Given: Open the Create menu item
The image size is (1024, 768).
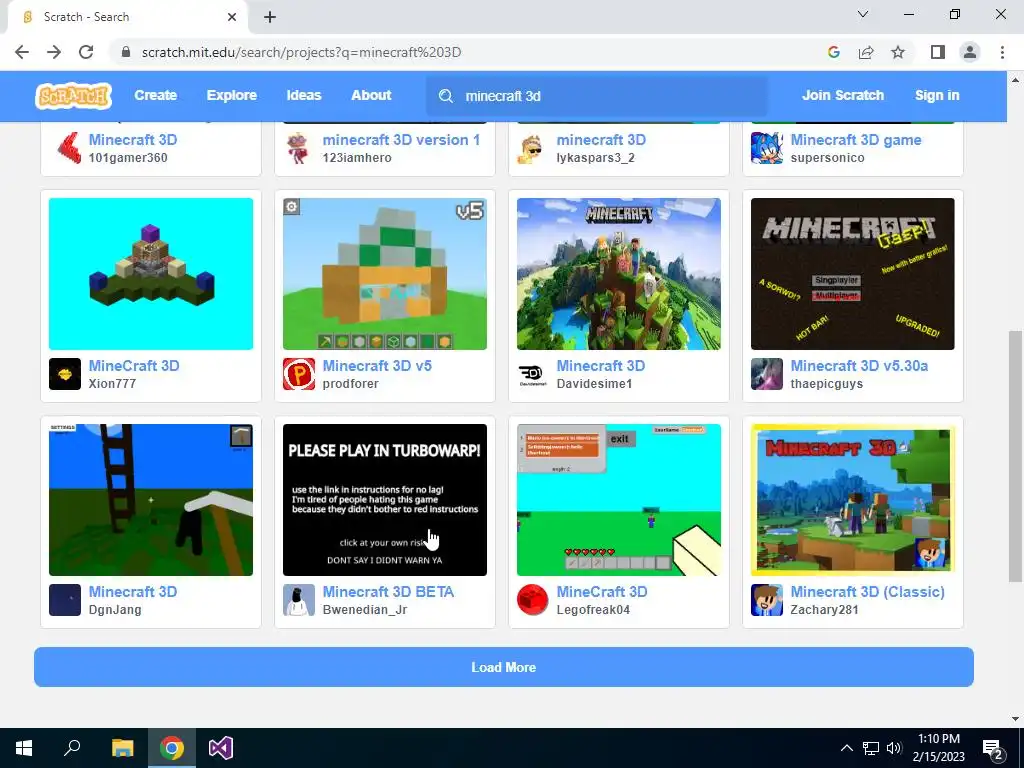Looking at the screenshot, I should point(155,95).
